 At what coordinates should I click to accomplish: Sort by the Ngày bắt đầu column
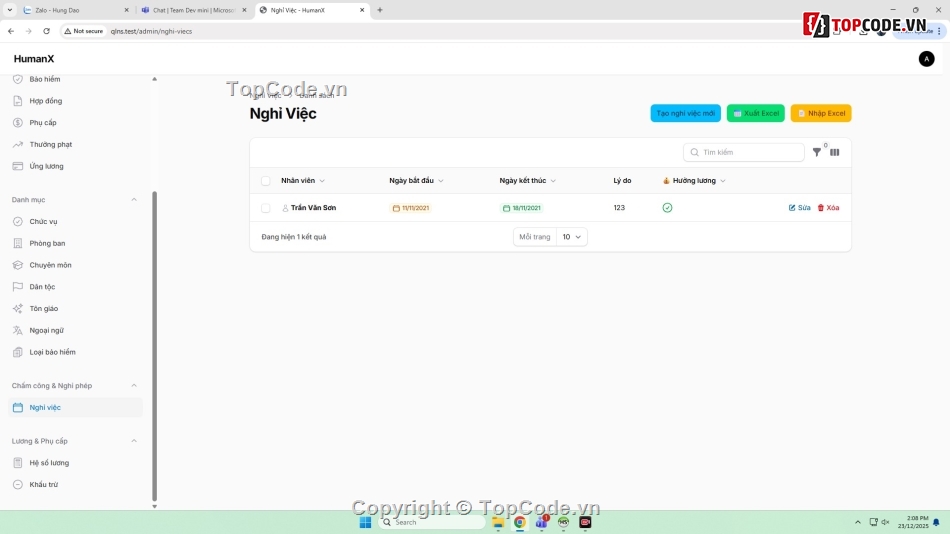pyautogui.click(x=416, y=181)
